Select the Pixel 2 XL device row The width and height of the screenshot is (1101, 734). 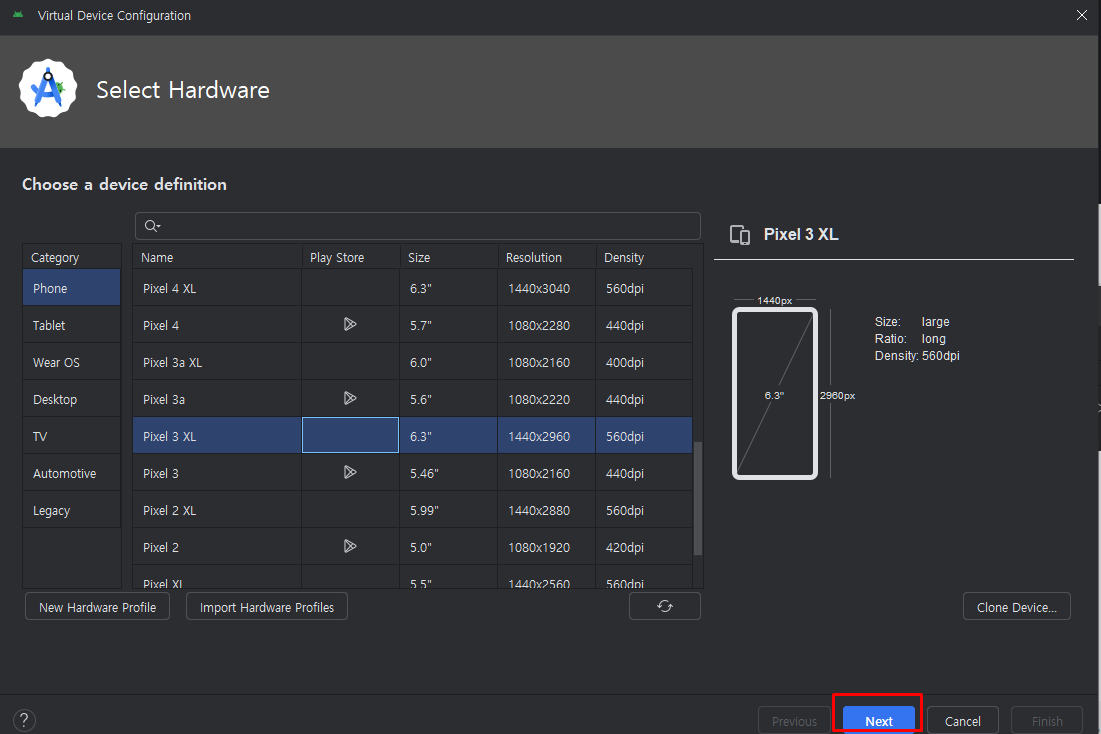point(413,511)
